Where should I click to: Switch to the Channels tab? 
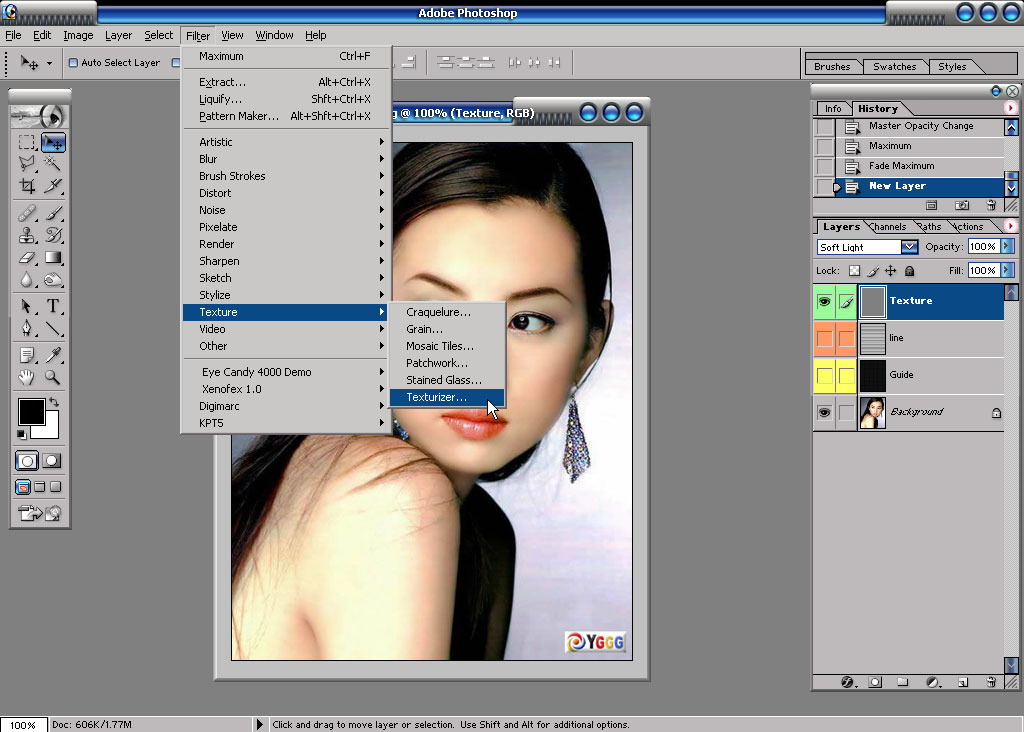click(x=888, y=227)
